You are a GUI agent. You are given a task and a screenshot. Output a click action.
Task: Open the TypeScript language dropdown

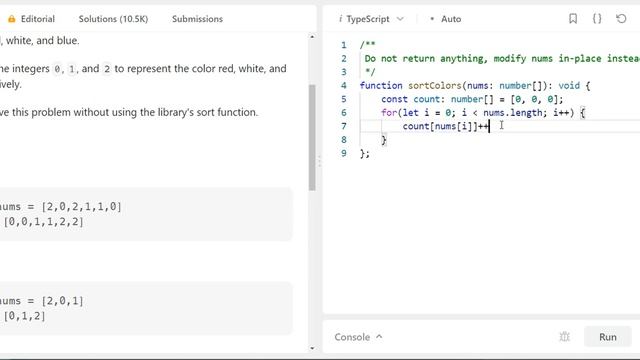[x=375, y=19]
